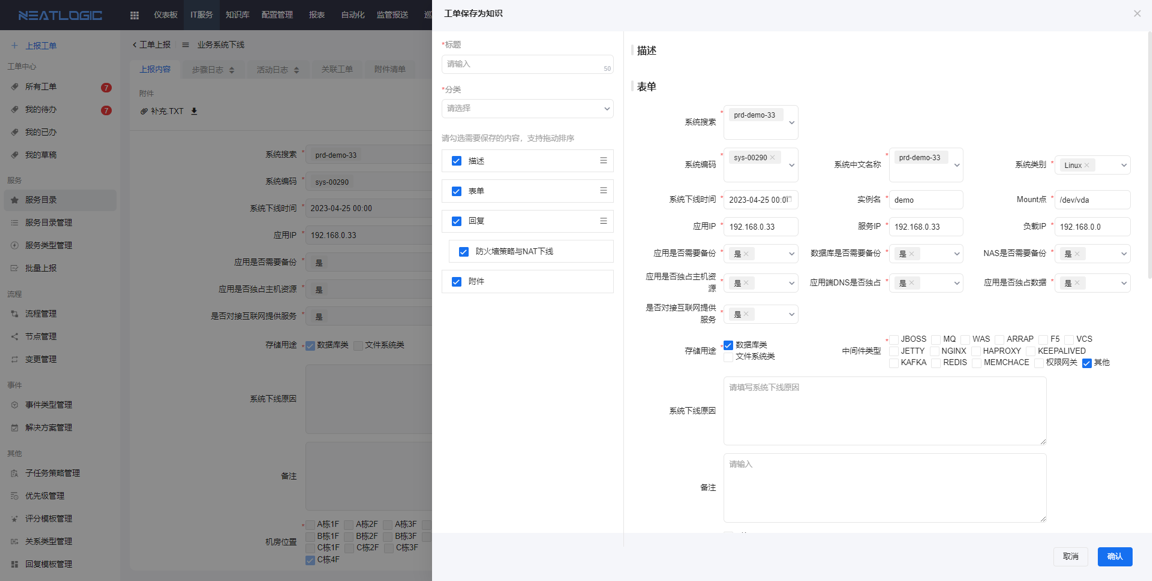Open 知识库 in the top navigation
1152x581 pixels.
235,15
